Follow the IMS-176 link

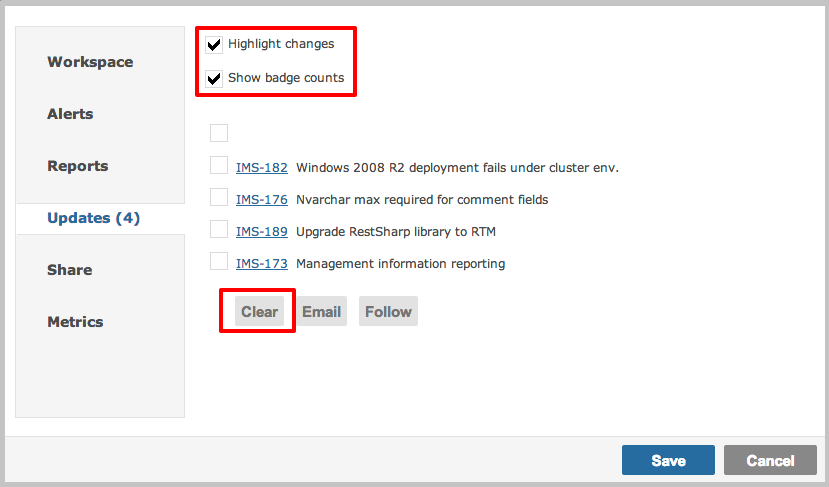[x=262, y=200]
